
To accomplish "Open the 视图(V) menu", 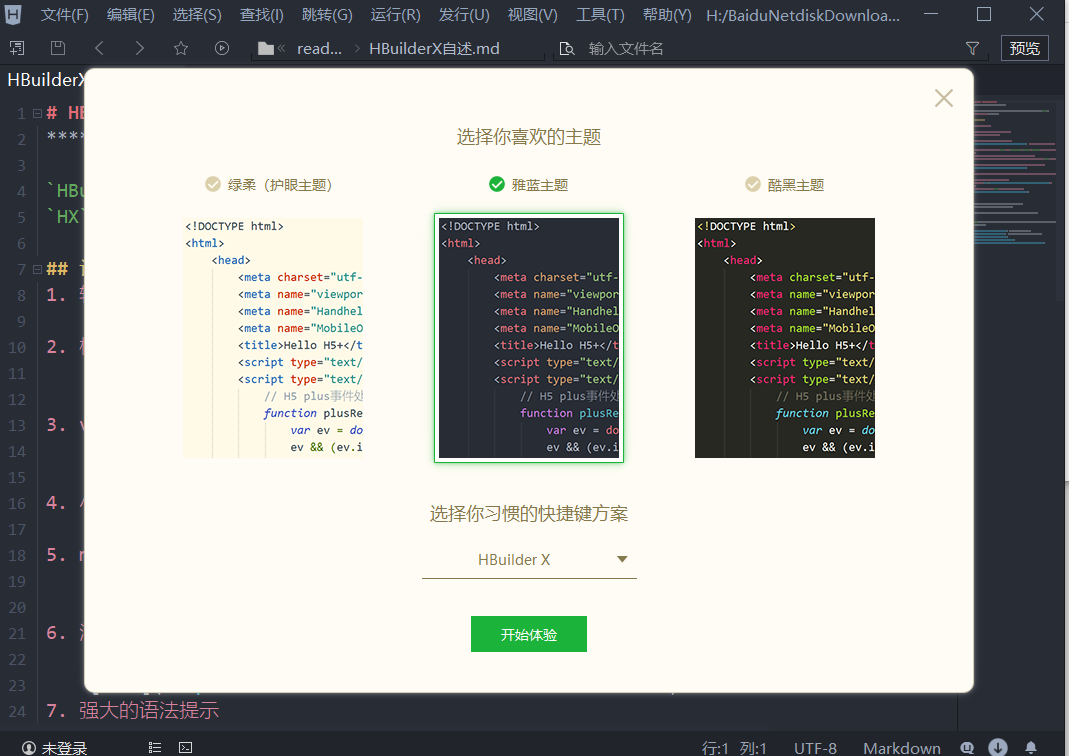I will [532, 15].
